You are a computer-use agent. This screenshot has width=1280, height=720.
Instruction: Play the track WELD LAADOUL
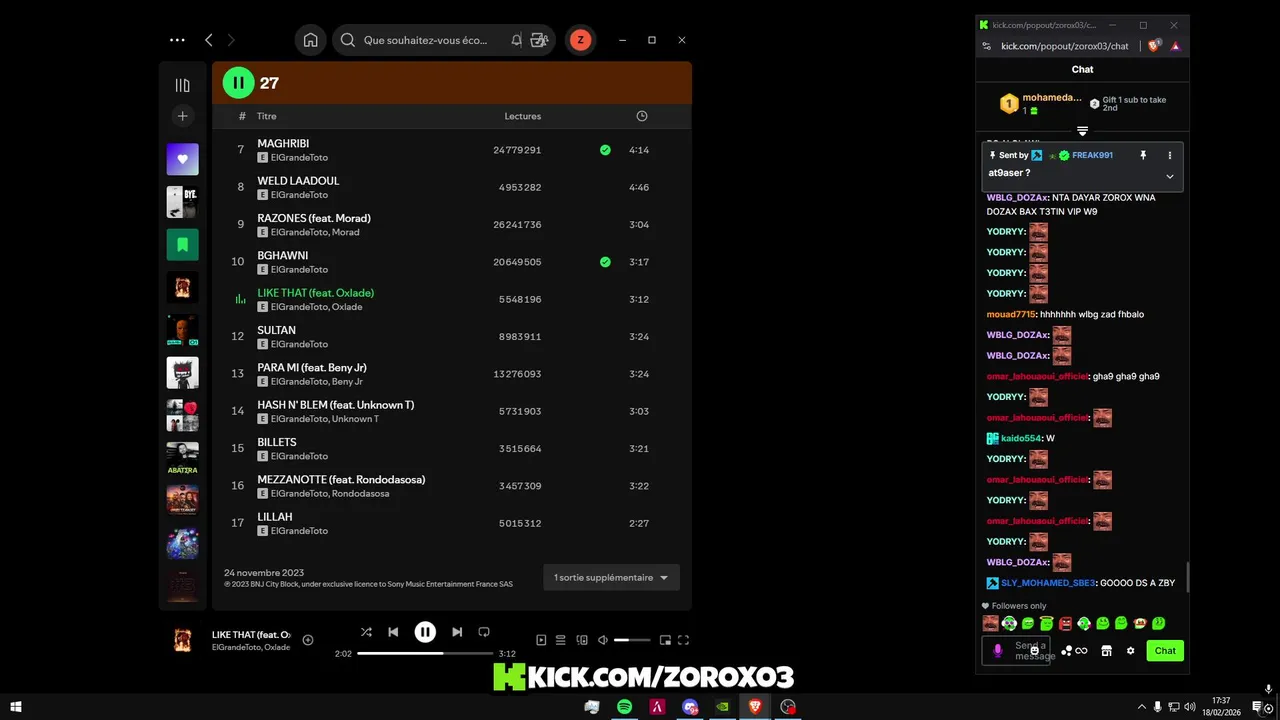coord(298,181)
